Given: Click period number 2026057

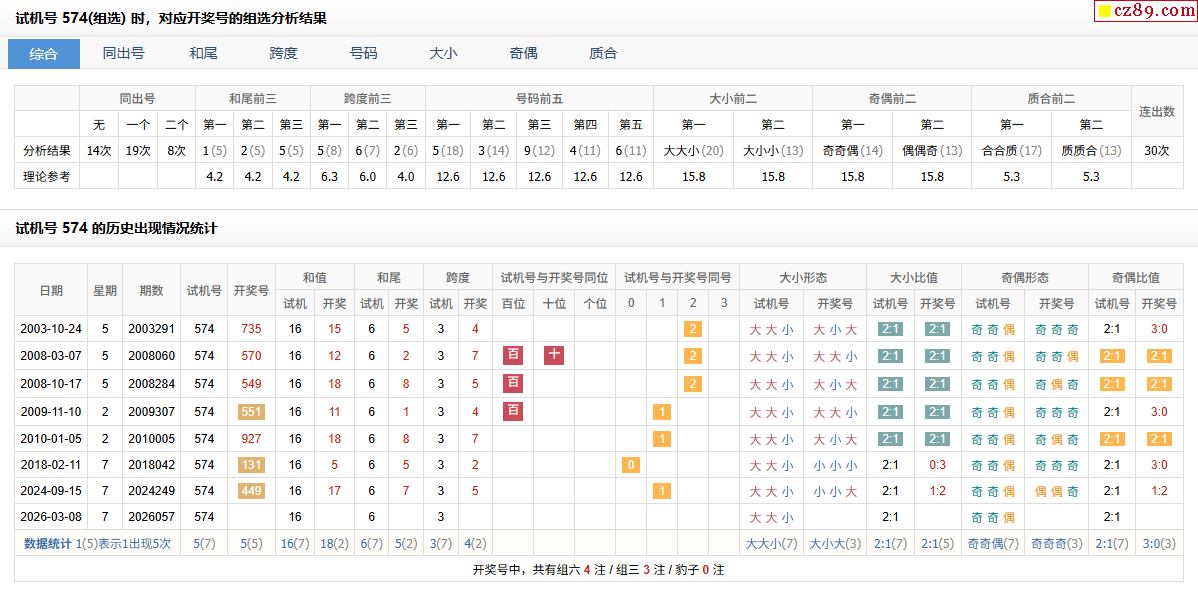Looking at the screenshot, I should tap(151, 517).
